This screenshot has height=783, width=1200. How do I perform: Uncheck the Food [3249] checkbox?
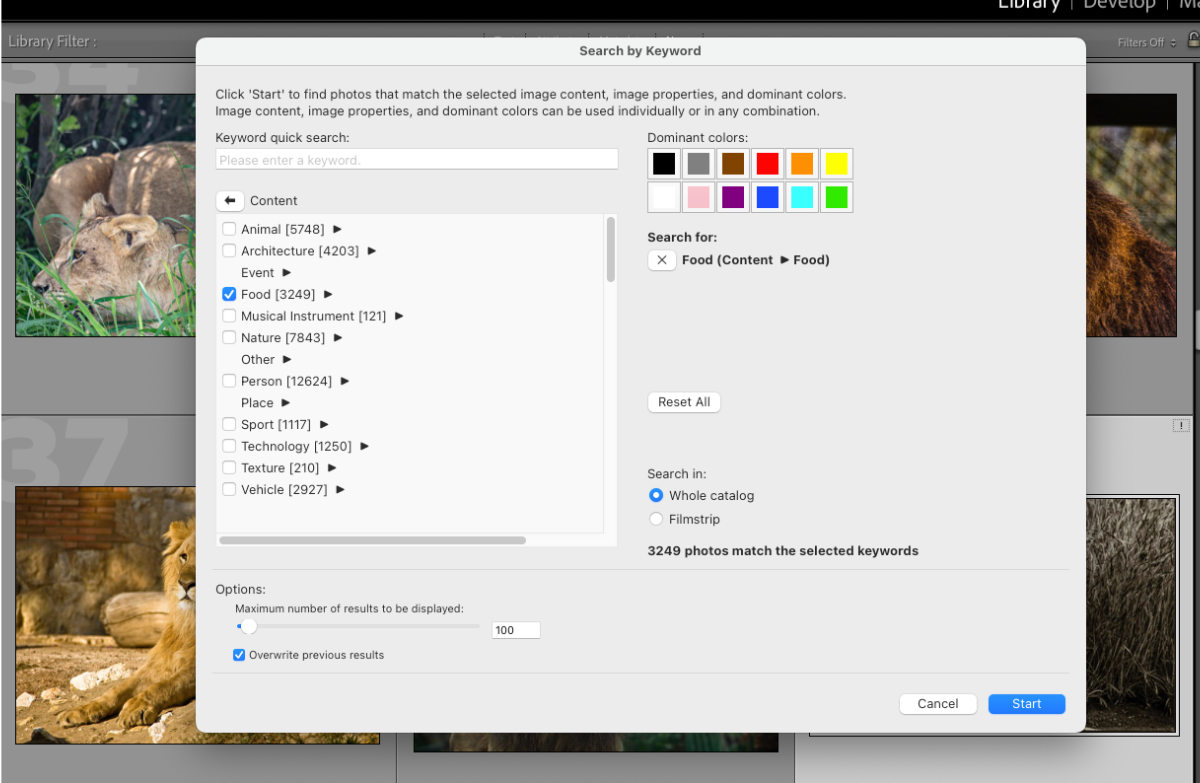coord(229,294)
